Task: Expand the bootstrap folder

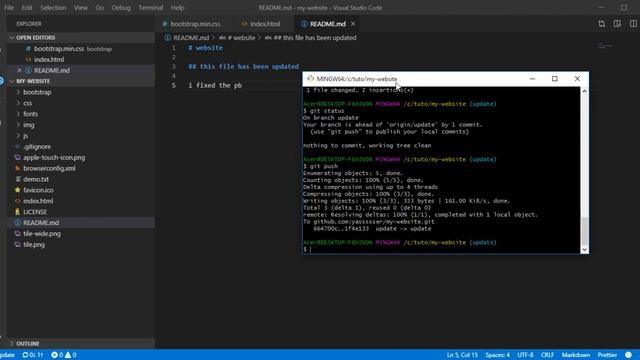Action: coord(81,92)
